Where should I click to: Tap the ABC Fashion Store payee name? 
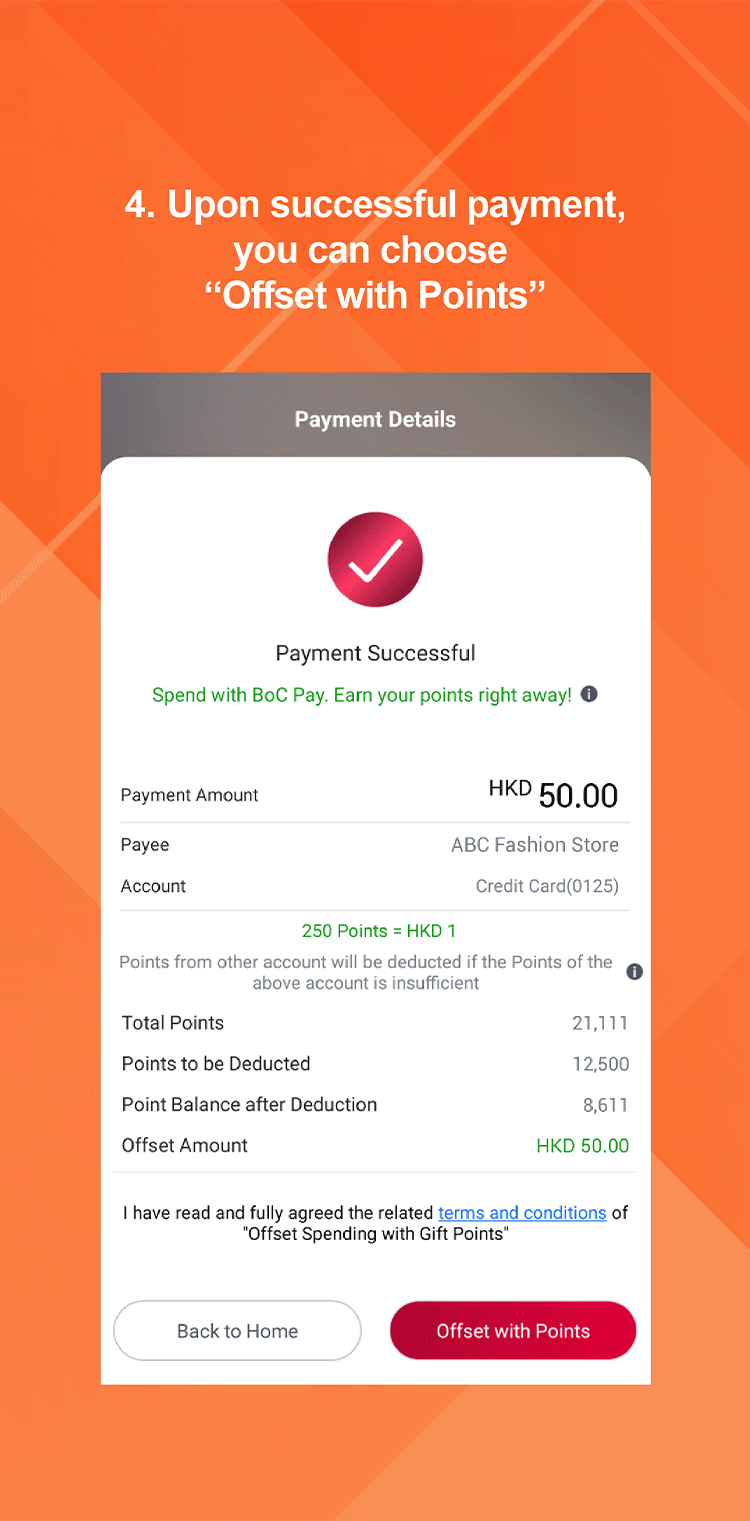535,845
